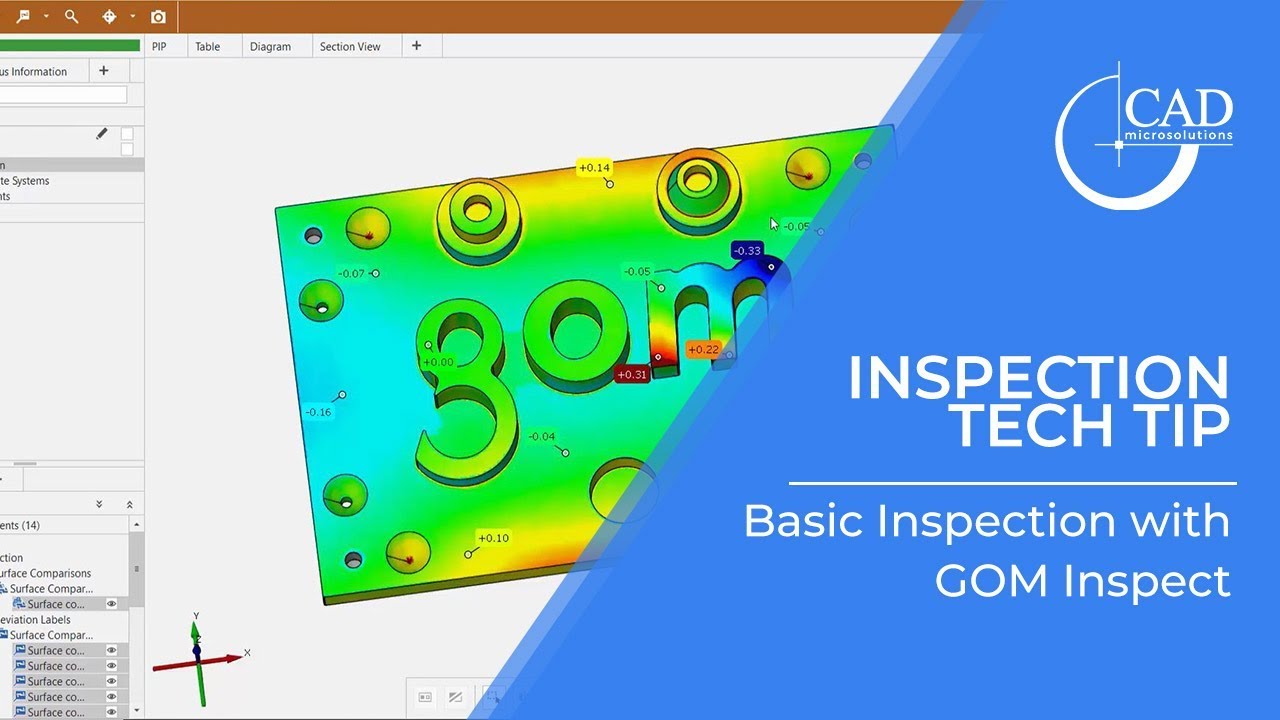
Task: Click the elements list scroll-down arrow
Action: pyautogui.click(x=137, y=711)
